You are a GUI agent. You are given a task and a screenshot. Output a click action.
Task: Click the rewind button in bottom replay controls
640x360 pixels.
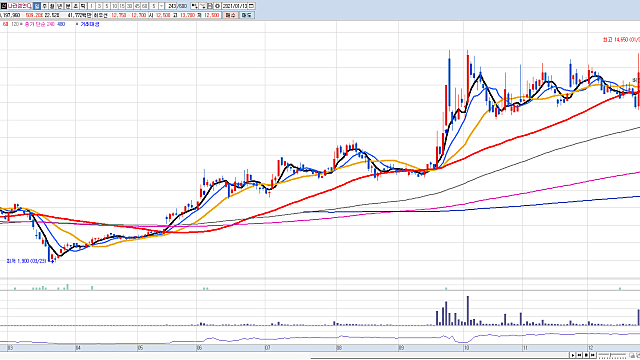tap(579, 355)
